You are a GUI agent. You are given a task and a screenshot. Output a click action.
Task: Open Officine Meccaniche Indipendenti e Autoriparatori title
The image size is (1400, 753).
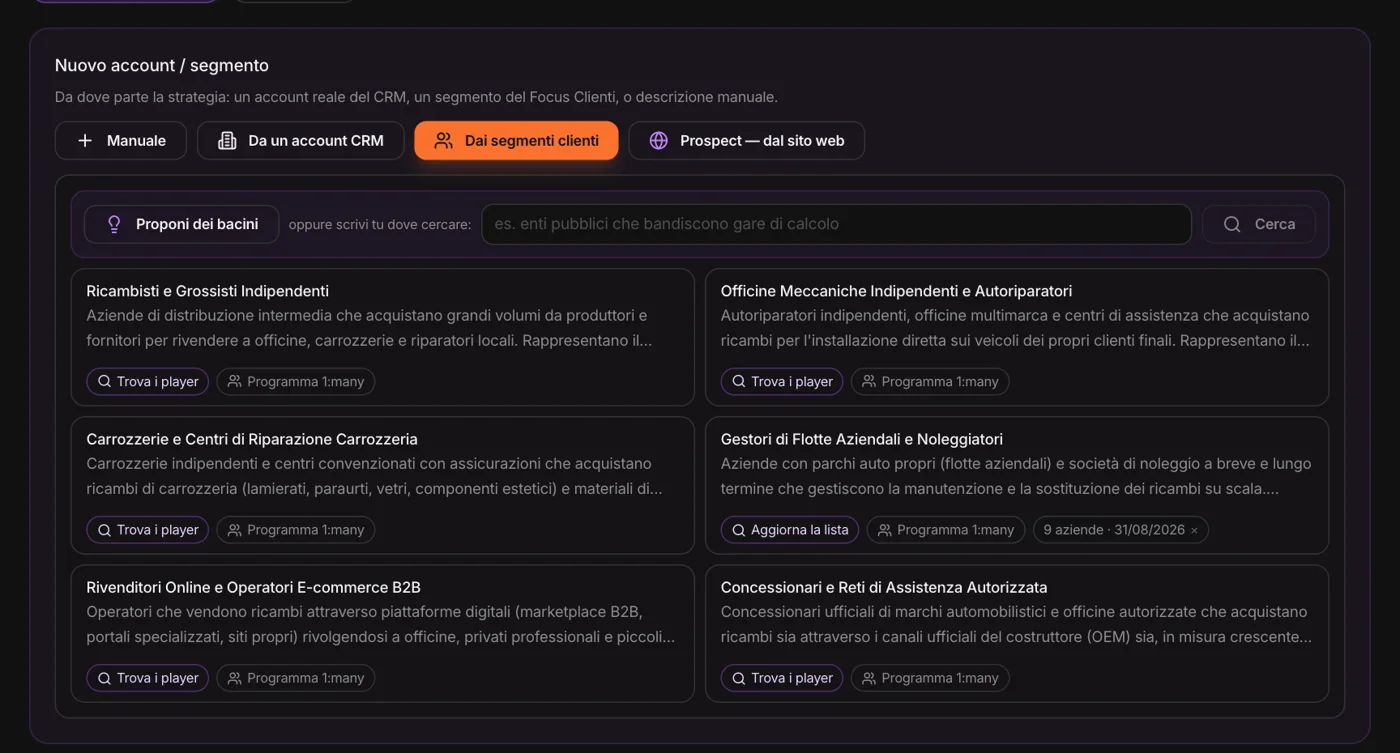point(896,291)
